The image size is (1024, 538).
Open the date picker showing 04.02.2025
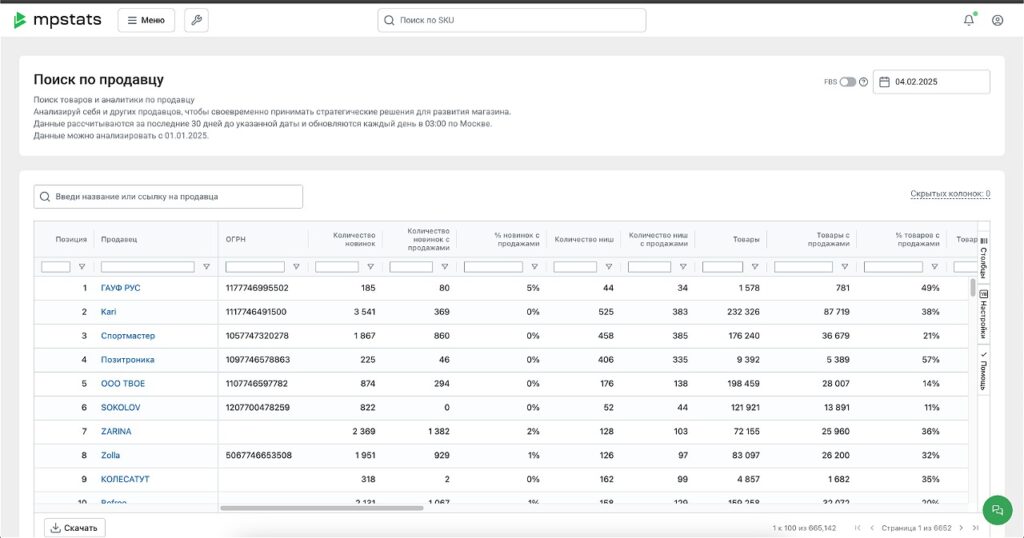point(931,82)
